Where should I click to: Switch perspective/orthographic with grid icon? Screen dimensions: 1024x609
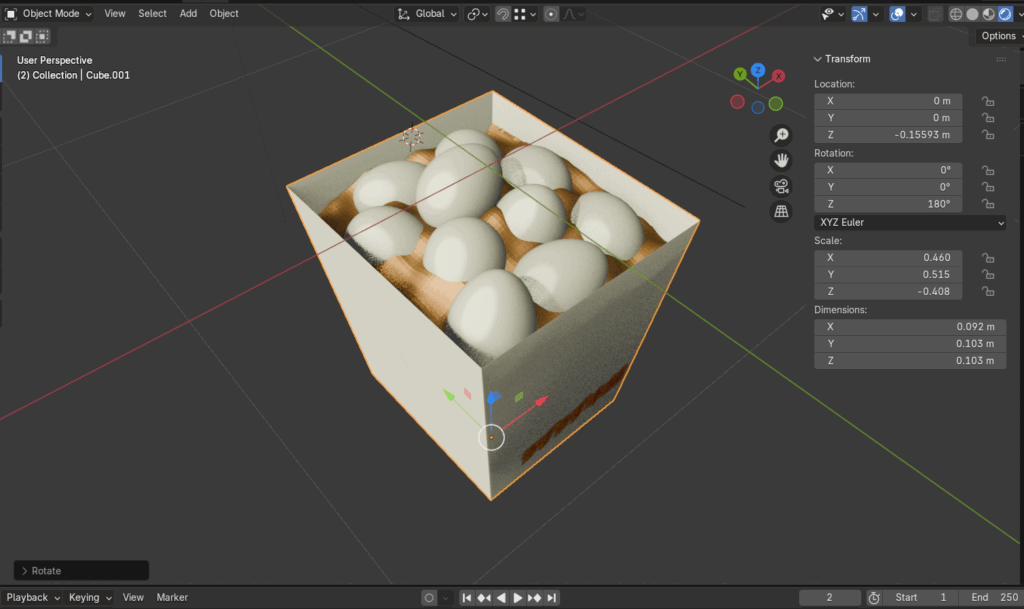pyautogui.click(x=781, y=211)
